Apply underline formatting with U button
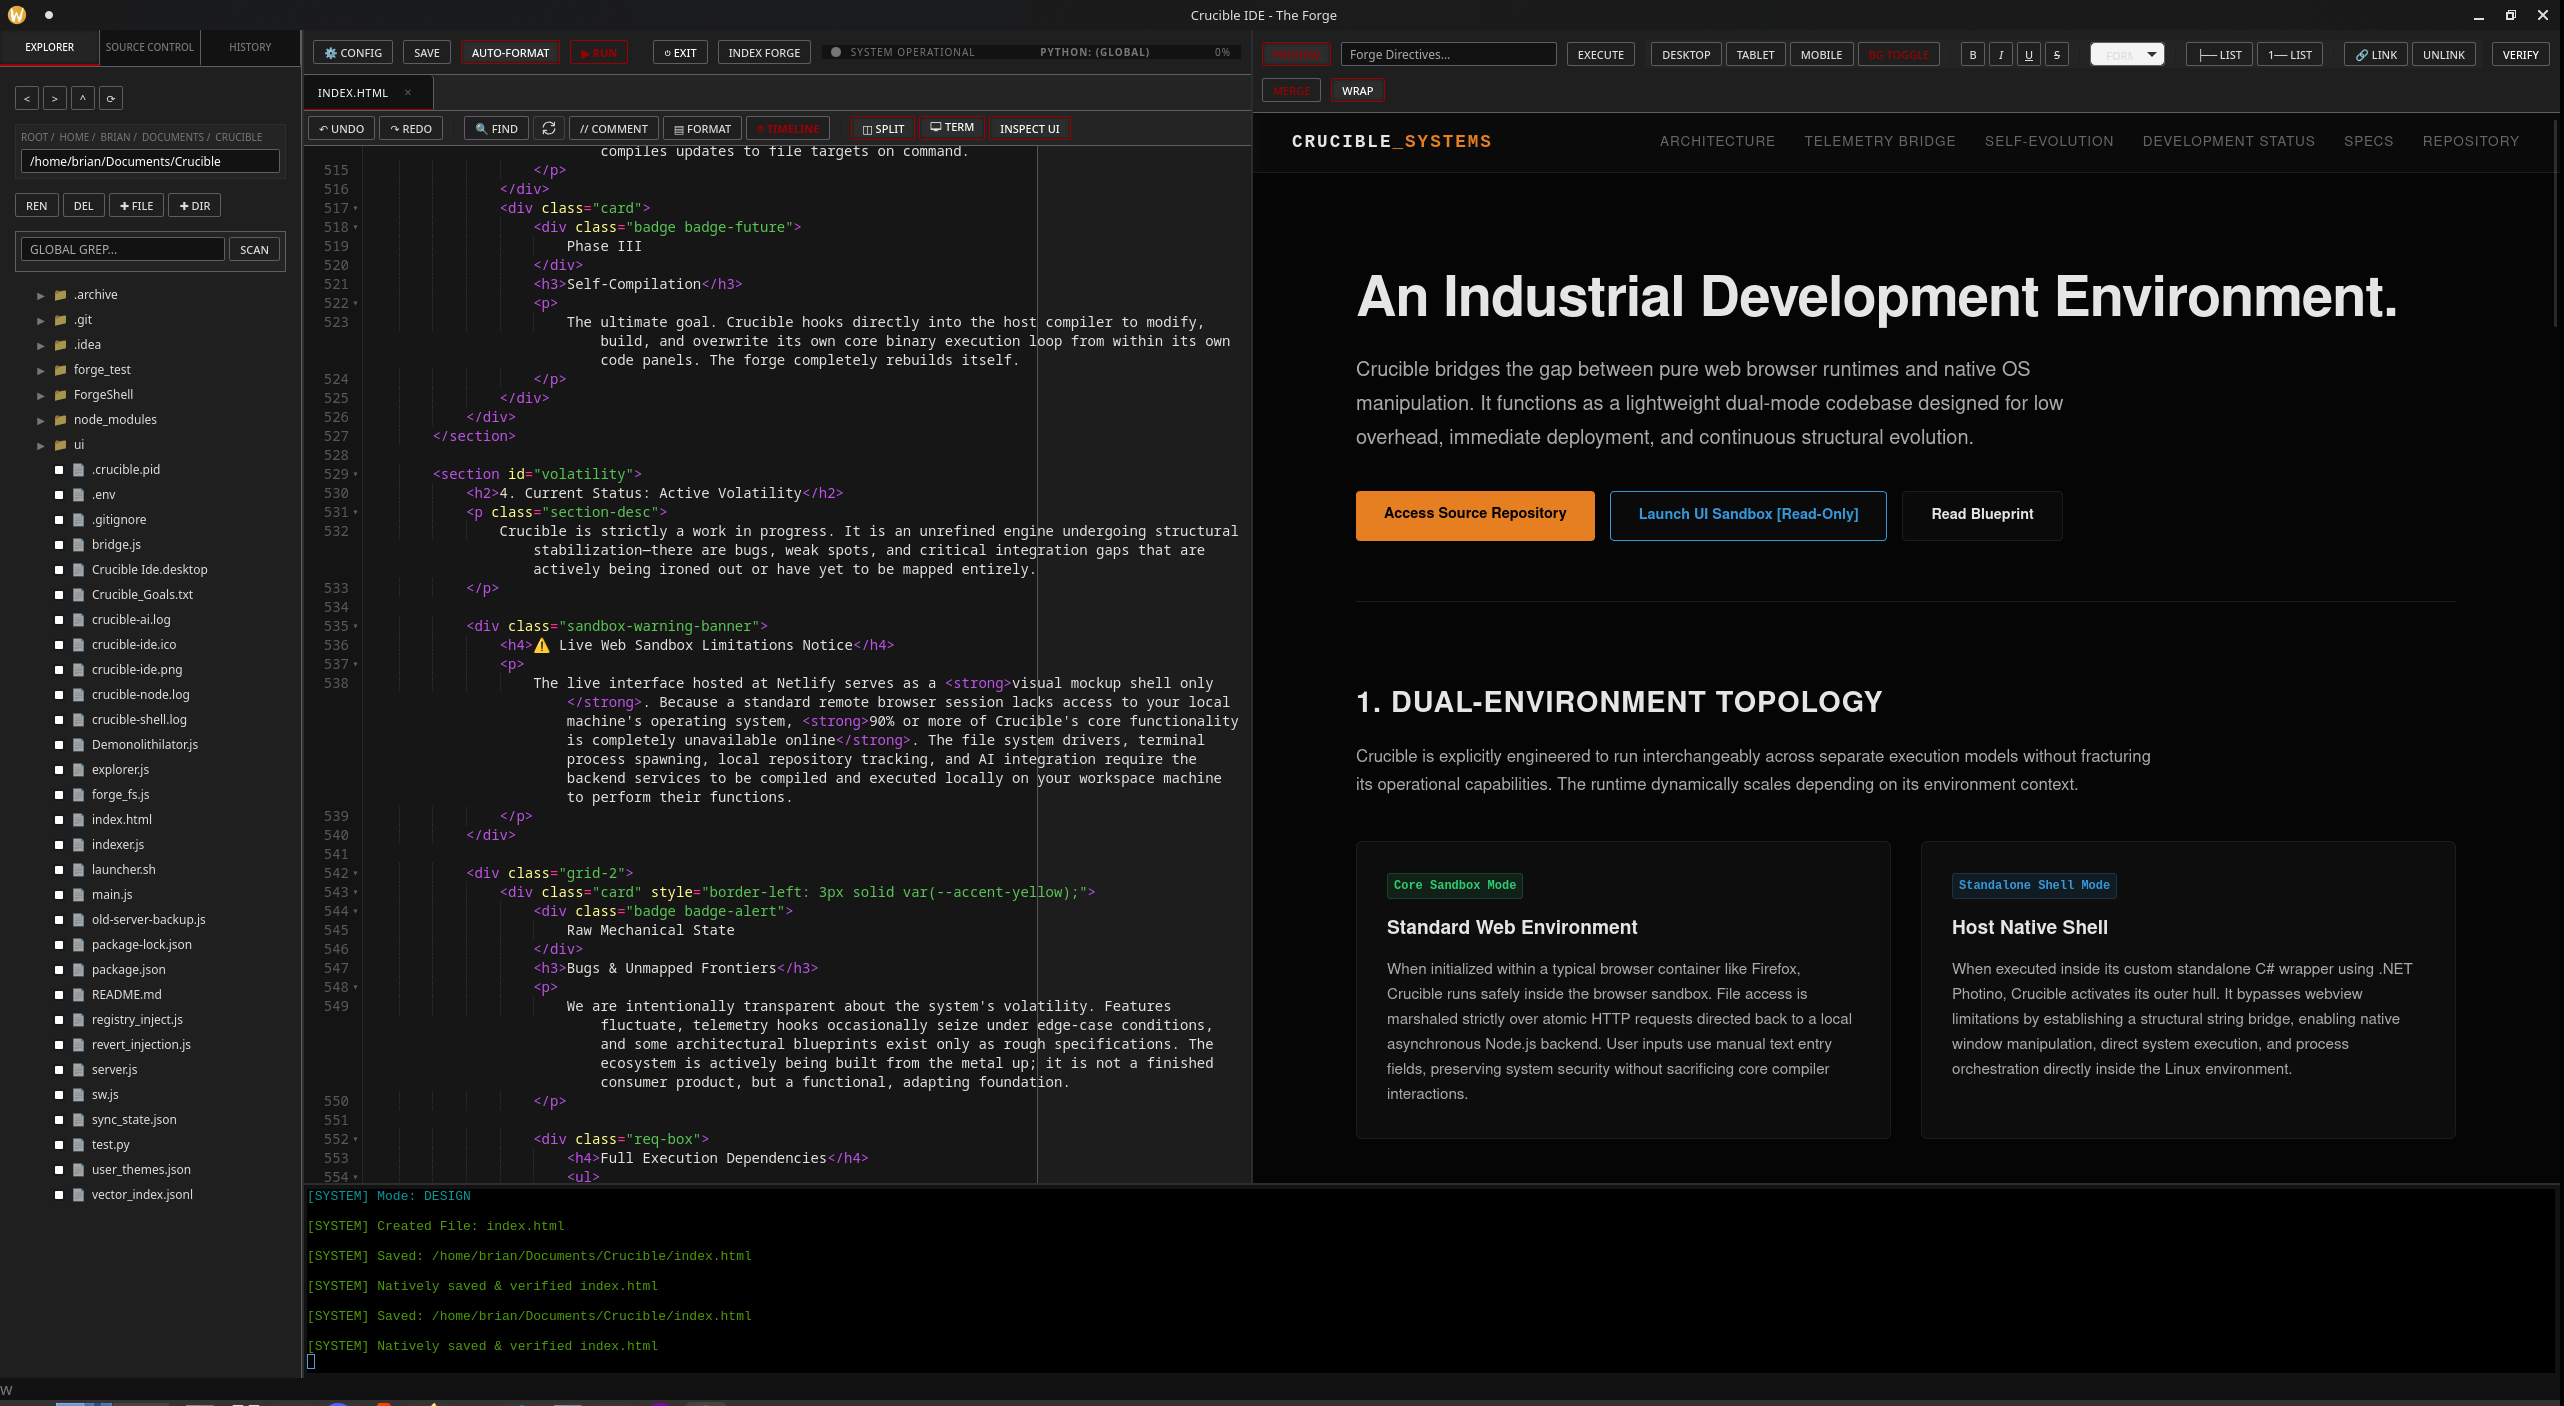This screenshot has height=1406, width=2564. (x=2029, y=55)
